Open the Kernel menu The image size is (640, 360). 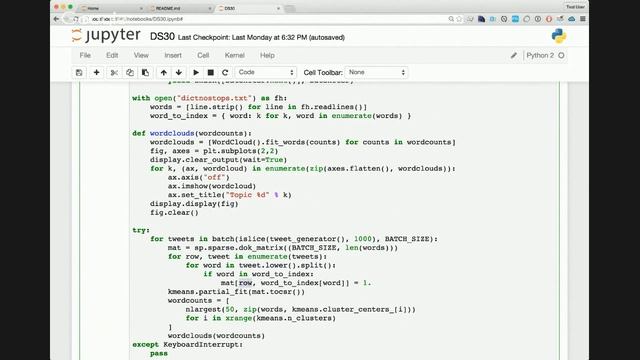point(235,56)
